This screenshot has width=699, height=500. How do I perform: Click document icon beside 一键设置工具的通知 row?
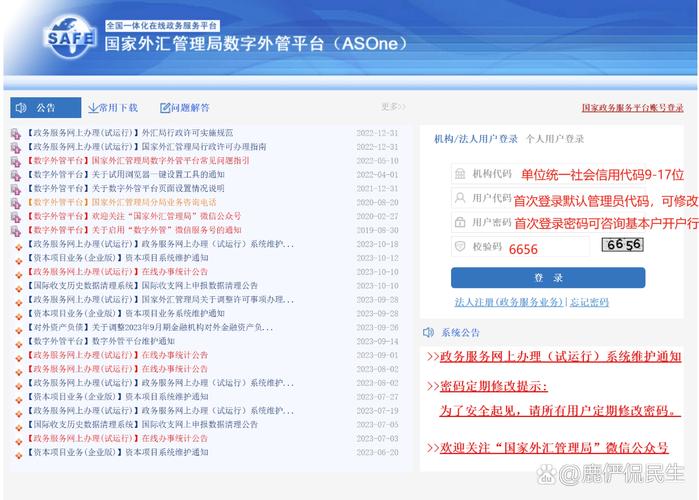tap(16, 175)
